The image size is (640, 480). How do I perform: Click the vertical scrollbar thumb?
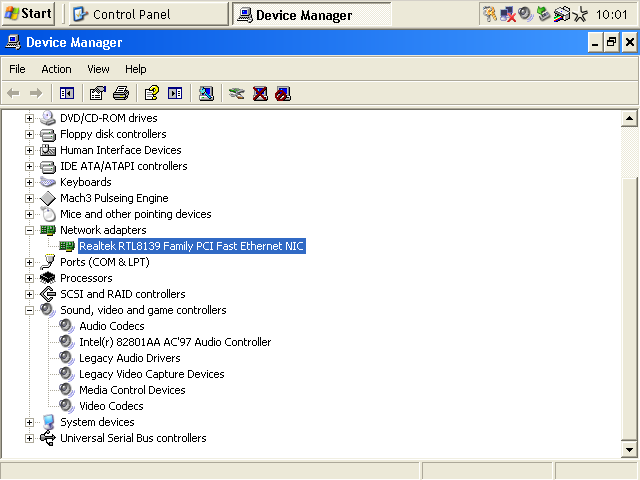click(629, 309)
